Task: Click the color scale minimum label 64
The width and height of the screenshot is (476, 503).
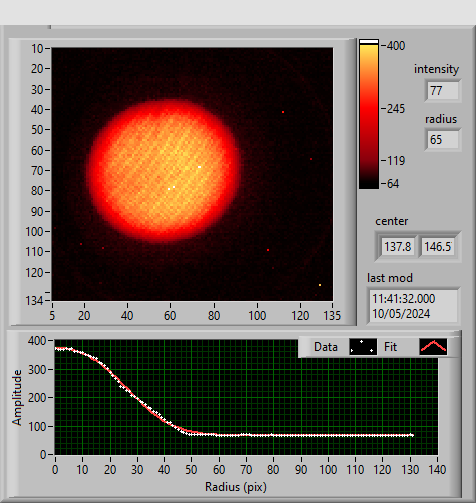Action: click(x=393, y=184)
